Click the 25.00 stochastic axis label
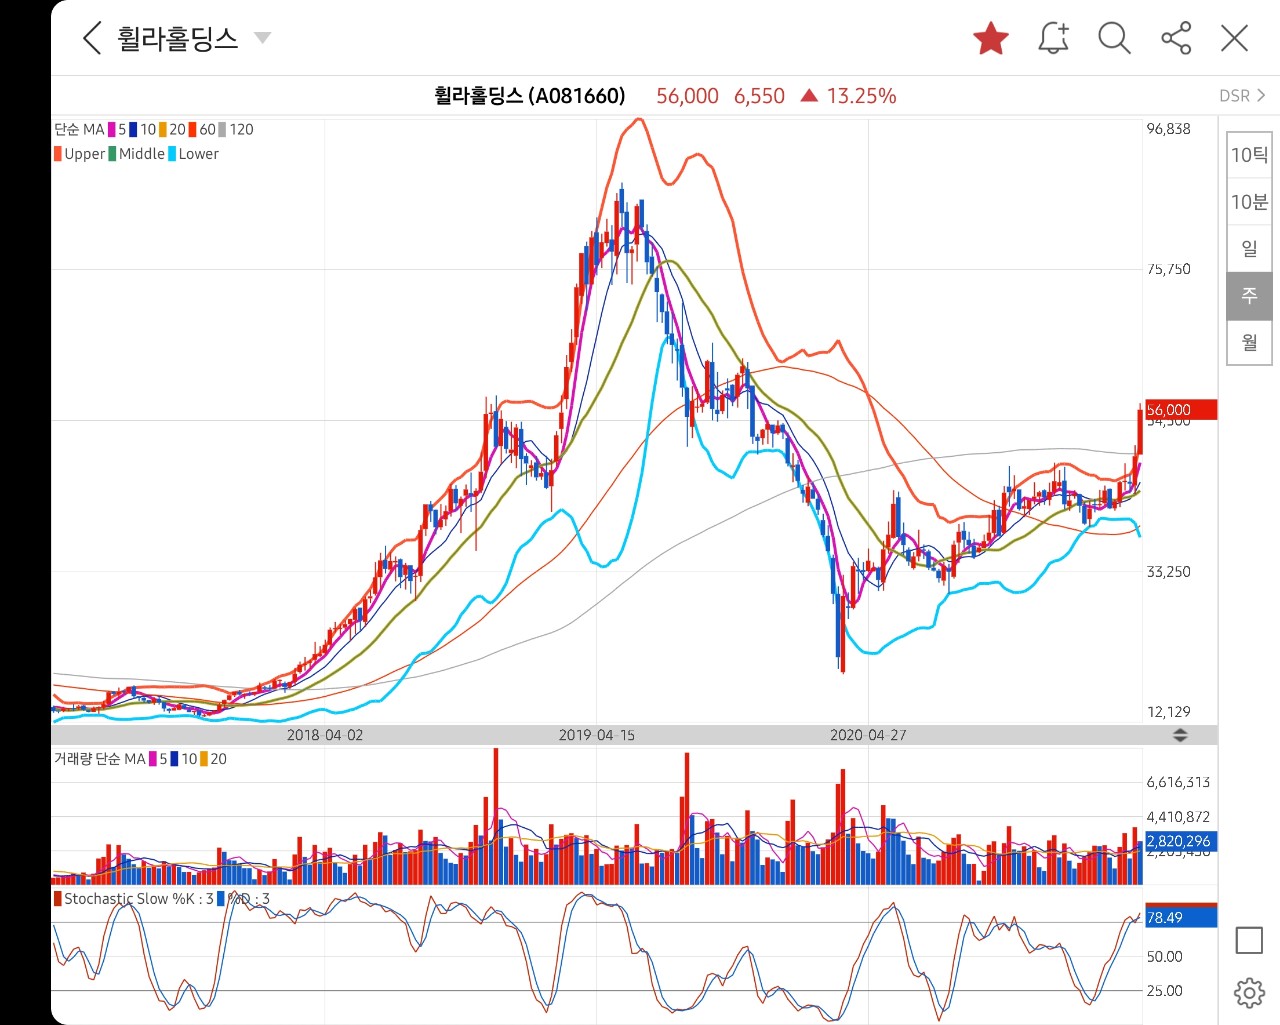The image size is (1280, 1025). (1164, 991)
